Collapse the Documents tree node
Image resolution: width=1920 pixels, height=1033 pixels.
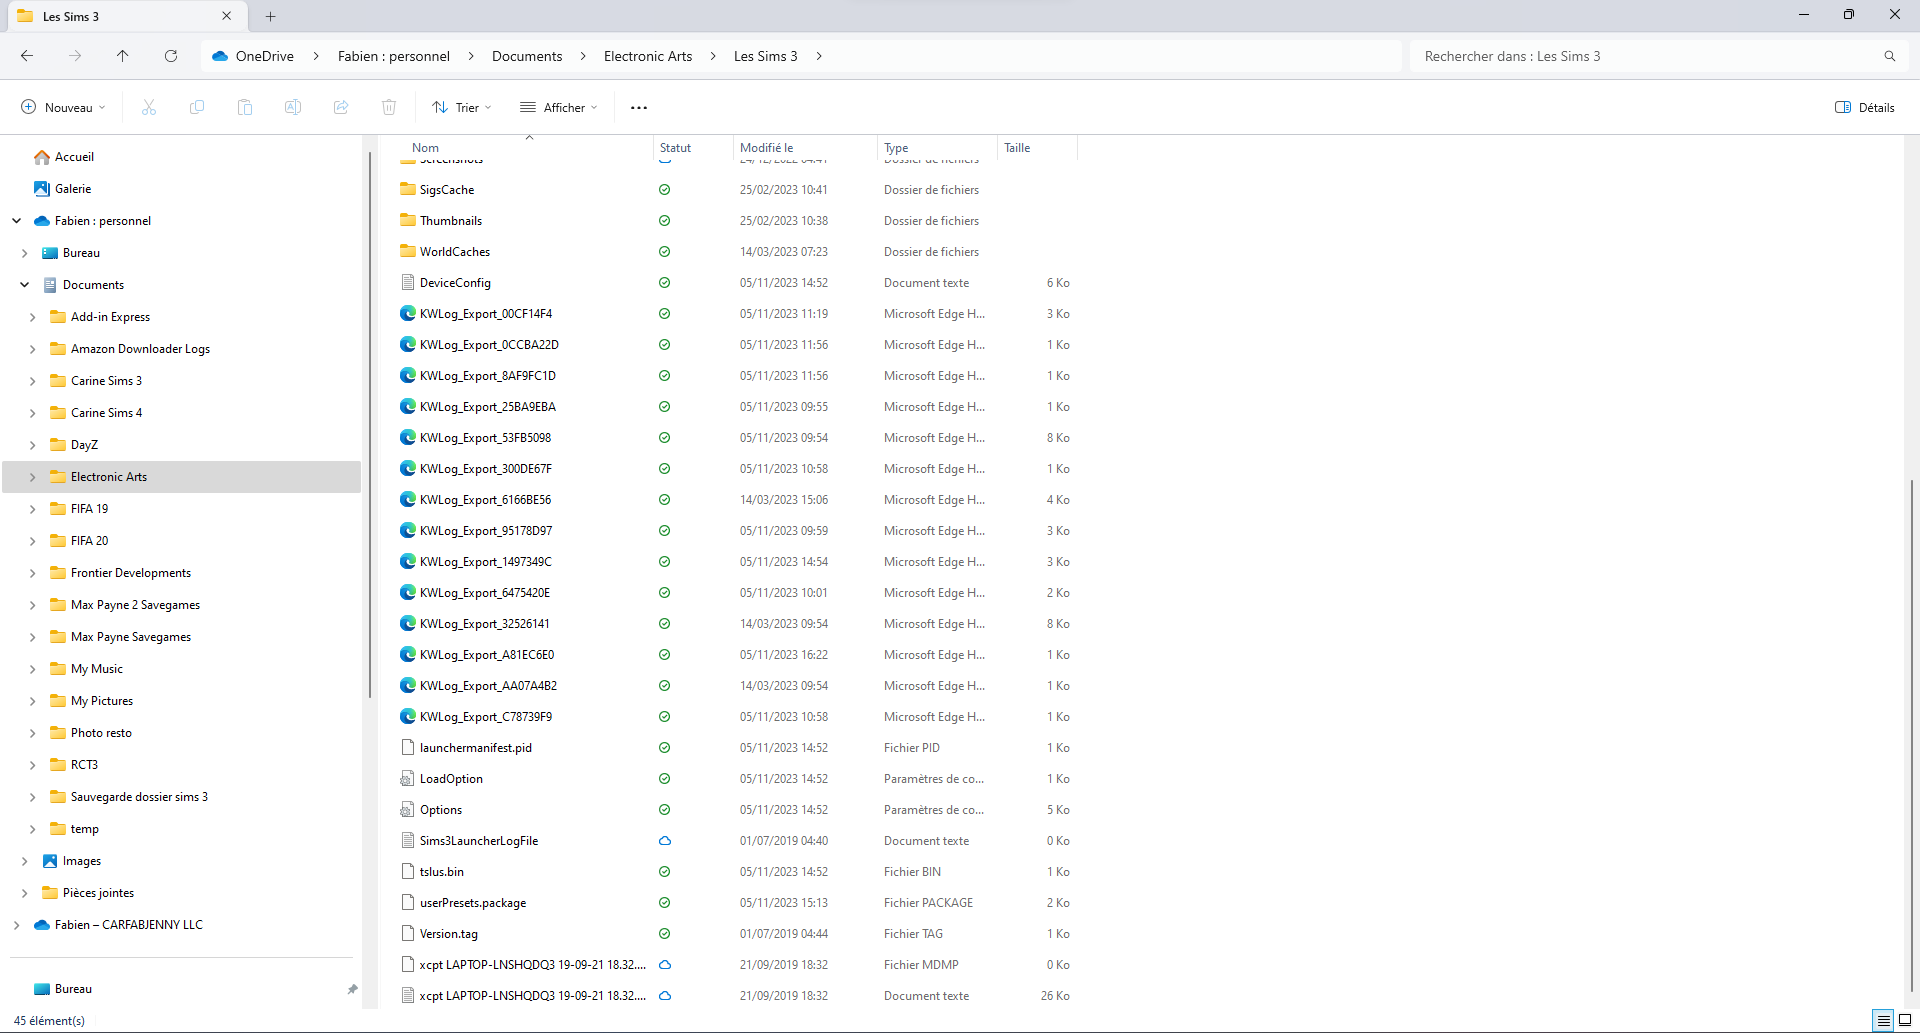pyautogui.click(x=25, y=285)
